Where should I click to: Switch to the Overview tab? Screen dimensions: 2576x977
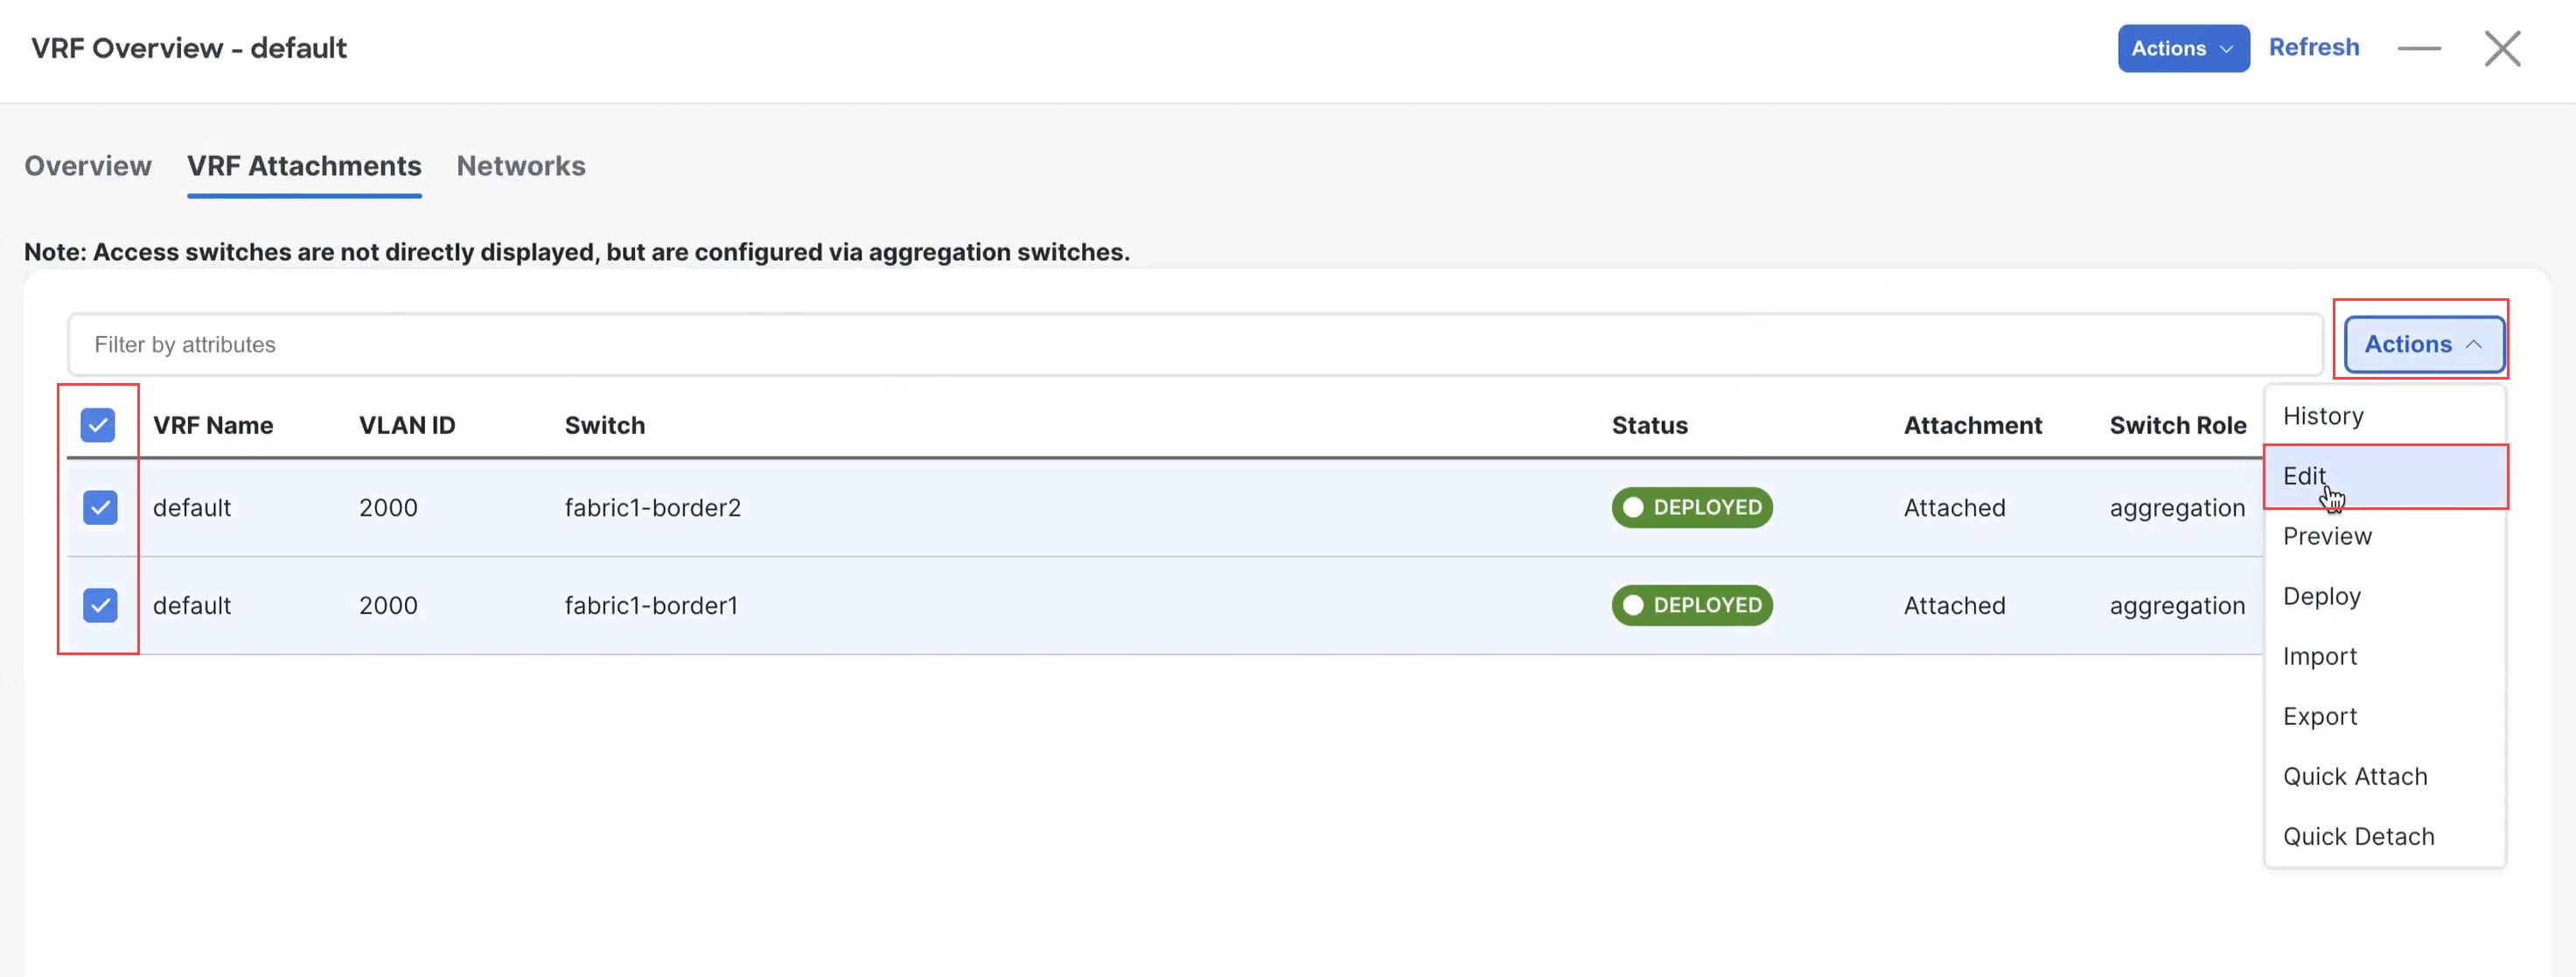tap(88, 166)
